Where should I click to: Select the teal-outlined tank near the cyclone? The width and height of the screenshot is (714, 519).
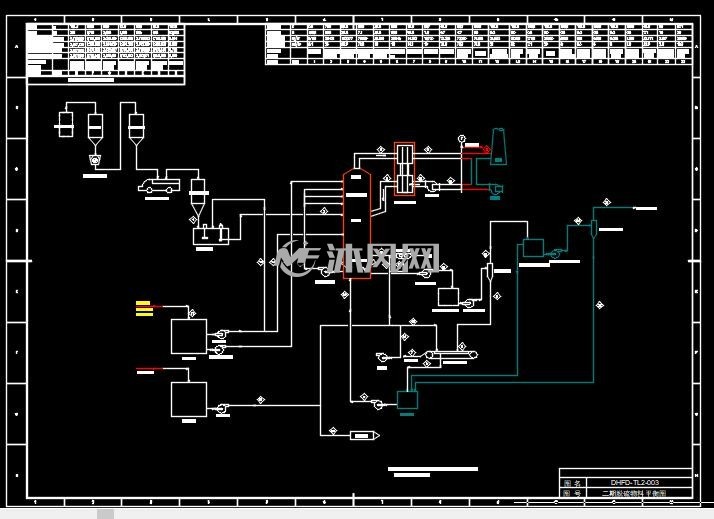click(x=533, y=248)
